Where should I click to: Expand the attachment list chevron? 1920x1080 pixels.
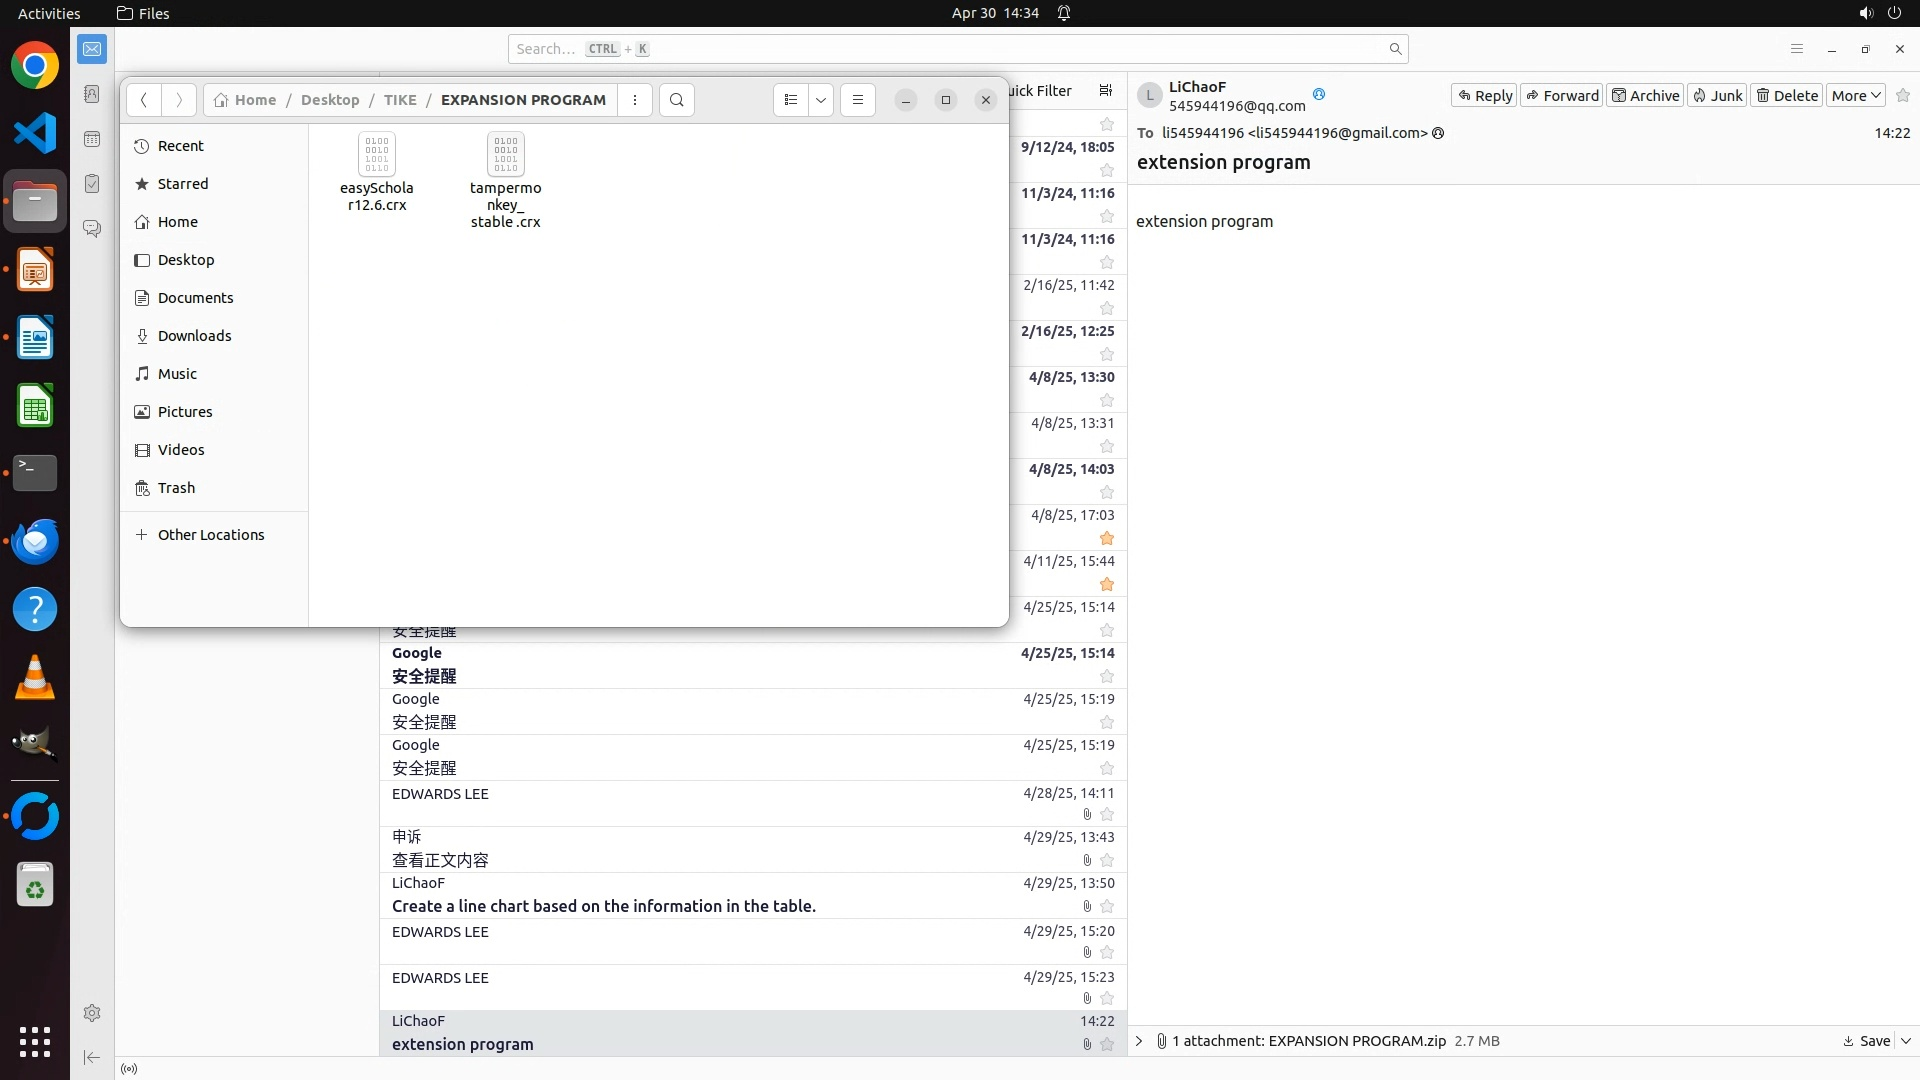click(1139, 1041)
